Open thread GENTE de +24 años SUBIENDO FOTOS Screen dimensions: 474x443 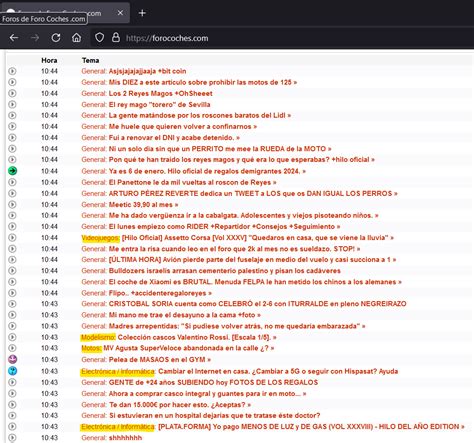click(x=213, y=382)
